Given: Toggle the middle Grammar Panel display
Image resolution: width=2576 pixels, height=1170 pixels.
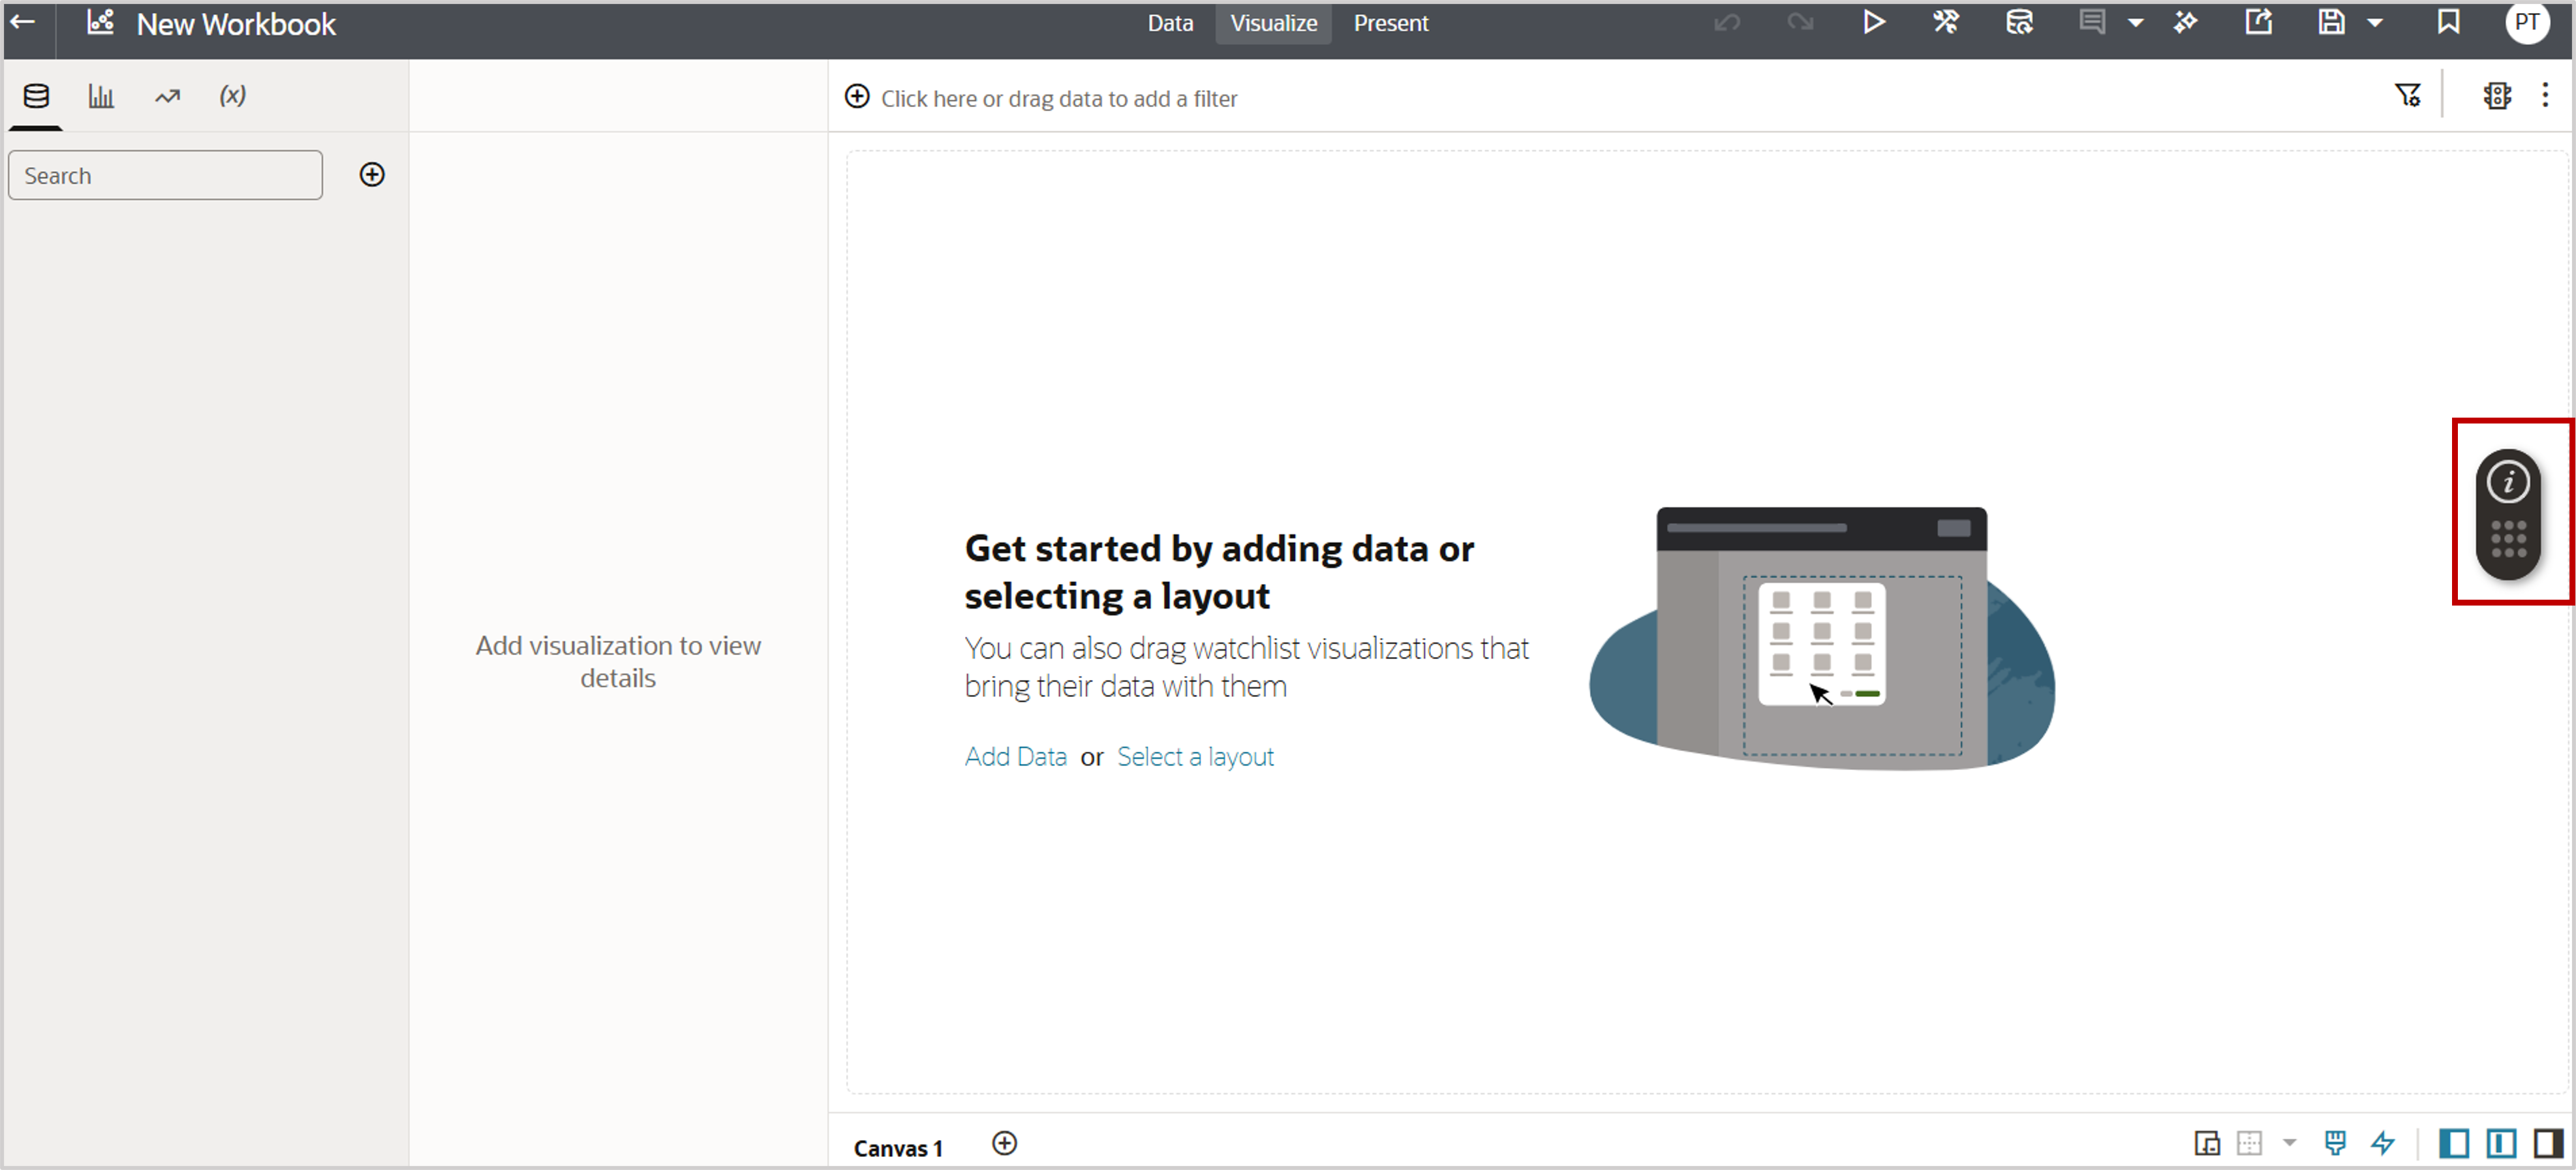Looking at the screenshot, I should (x=2501, y=1143).
